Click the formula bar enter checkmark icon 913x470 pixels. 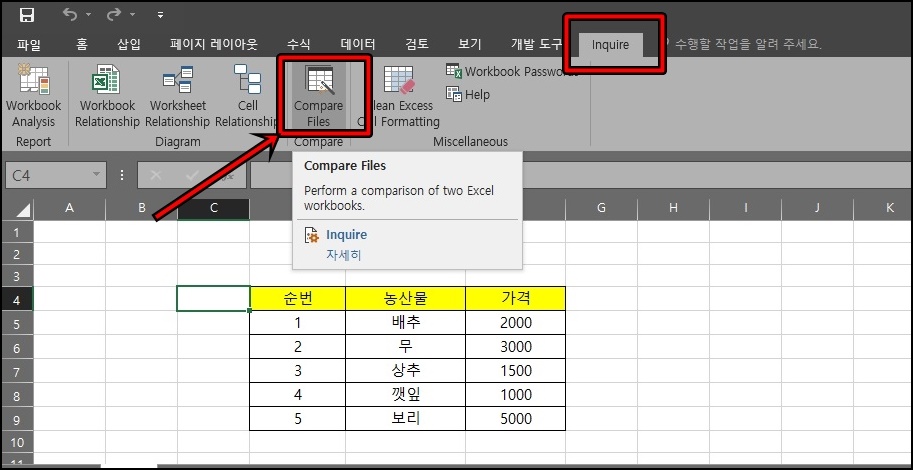coord(192,175)
